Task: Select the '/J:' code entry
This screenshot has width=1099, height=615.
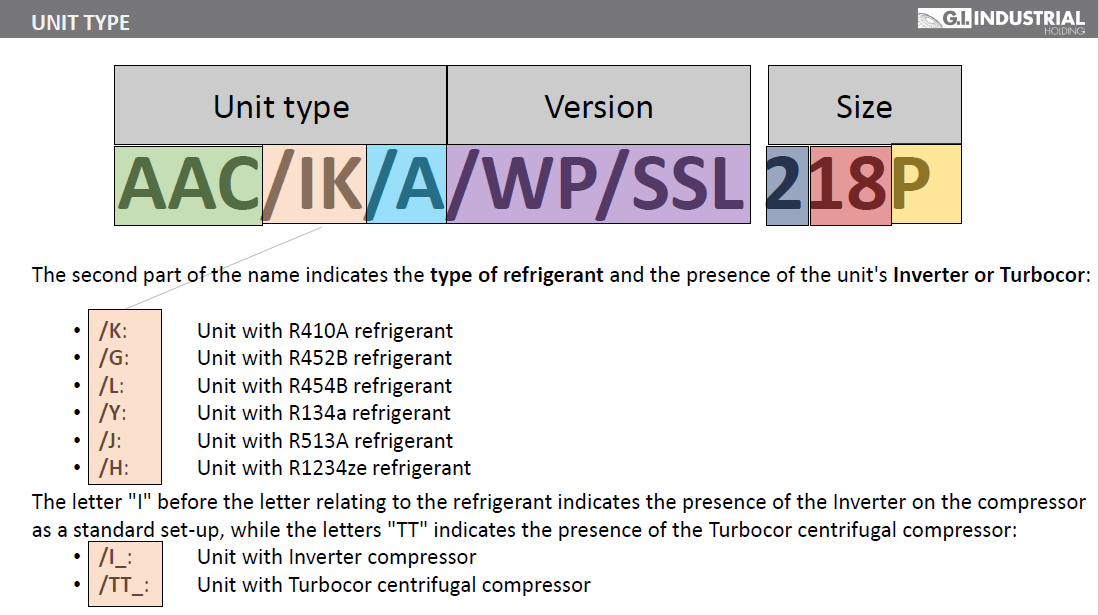Action: pos(110,440)
